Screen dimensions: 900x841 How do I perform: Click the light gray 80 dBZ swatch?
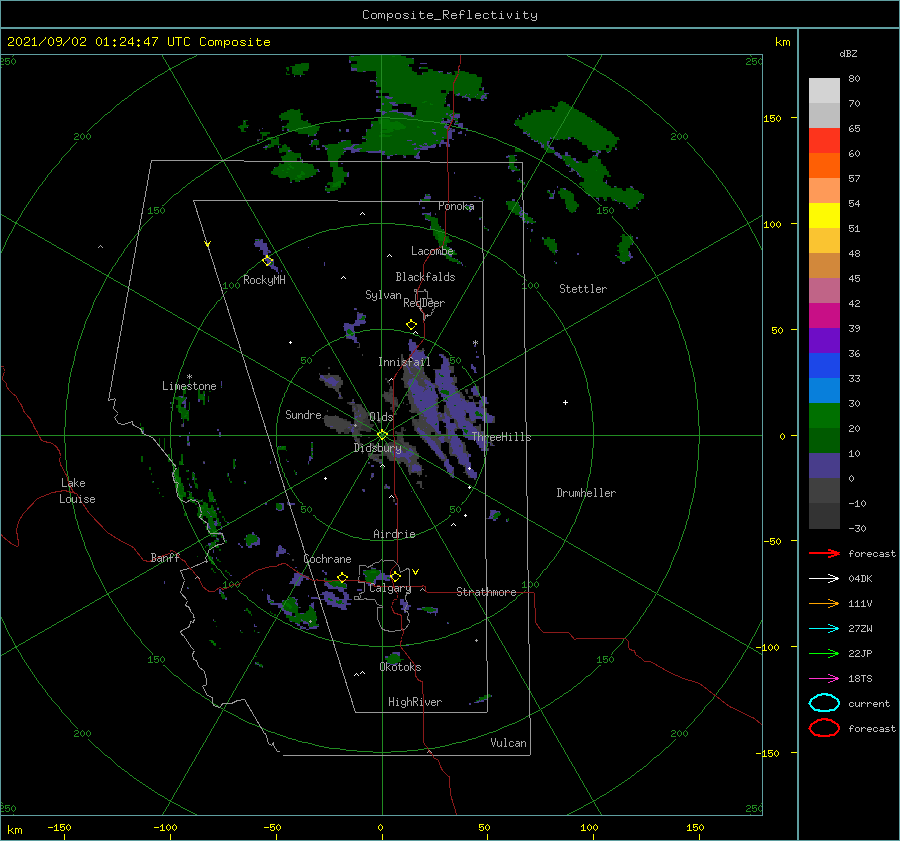[x=824, y=91]
